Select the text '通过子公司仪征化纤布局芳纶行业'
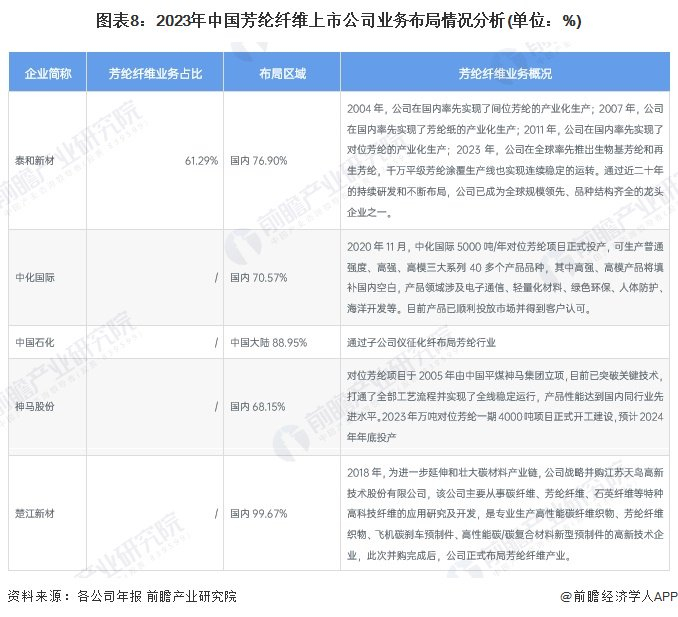The height and width of the screenshot is (617, 678). click(421, 342)
